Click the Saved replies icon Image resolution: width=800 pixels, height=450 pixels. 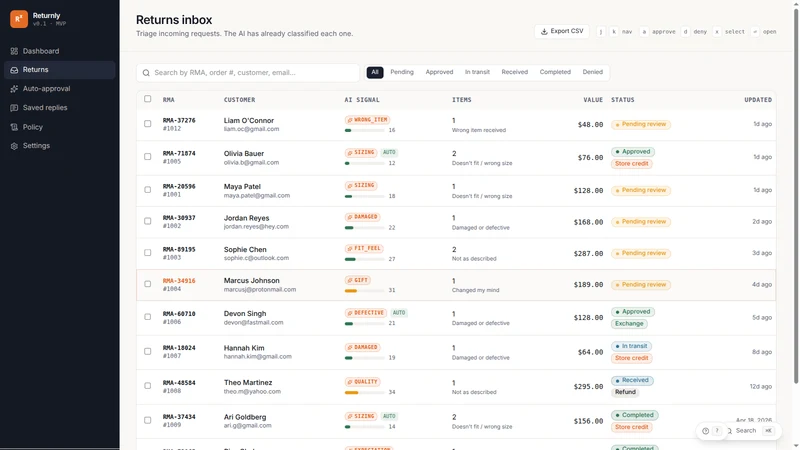point(14,108)
